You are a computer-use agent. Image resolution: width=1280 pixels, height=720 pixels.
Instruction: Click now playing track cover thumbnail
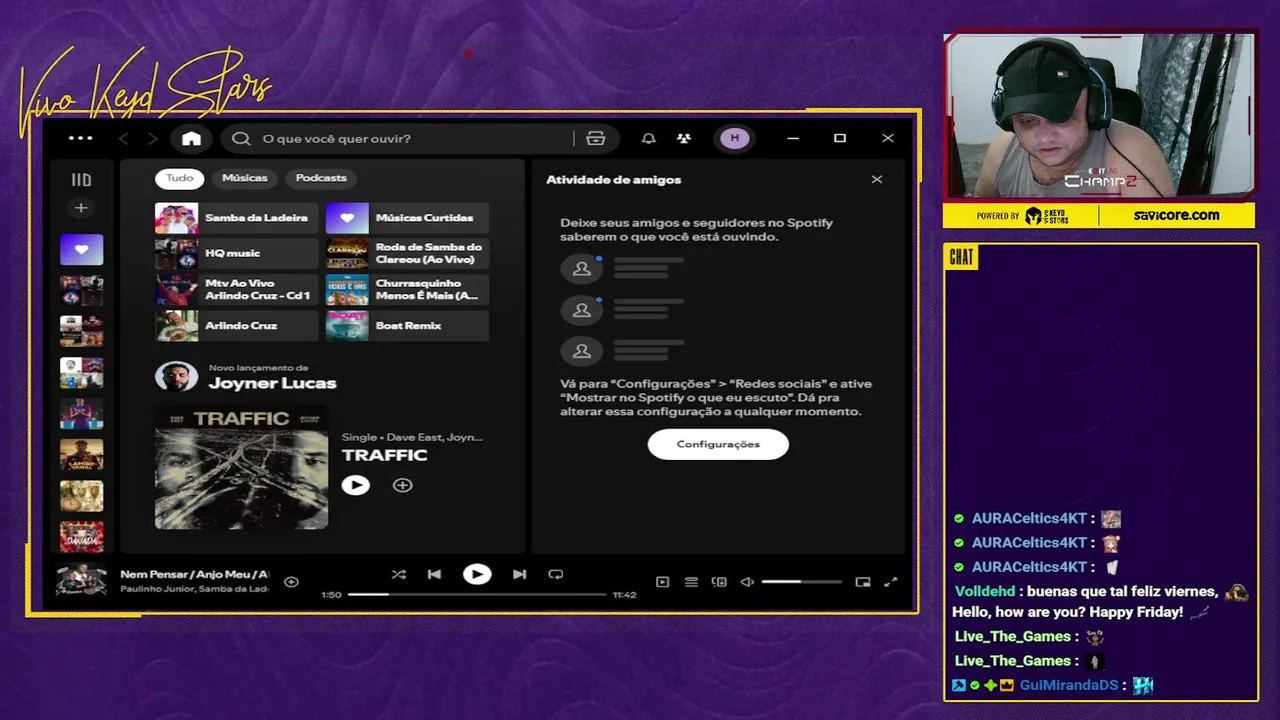[x=81, y=581]
